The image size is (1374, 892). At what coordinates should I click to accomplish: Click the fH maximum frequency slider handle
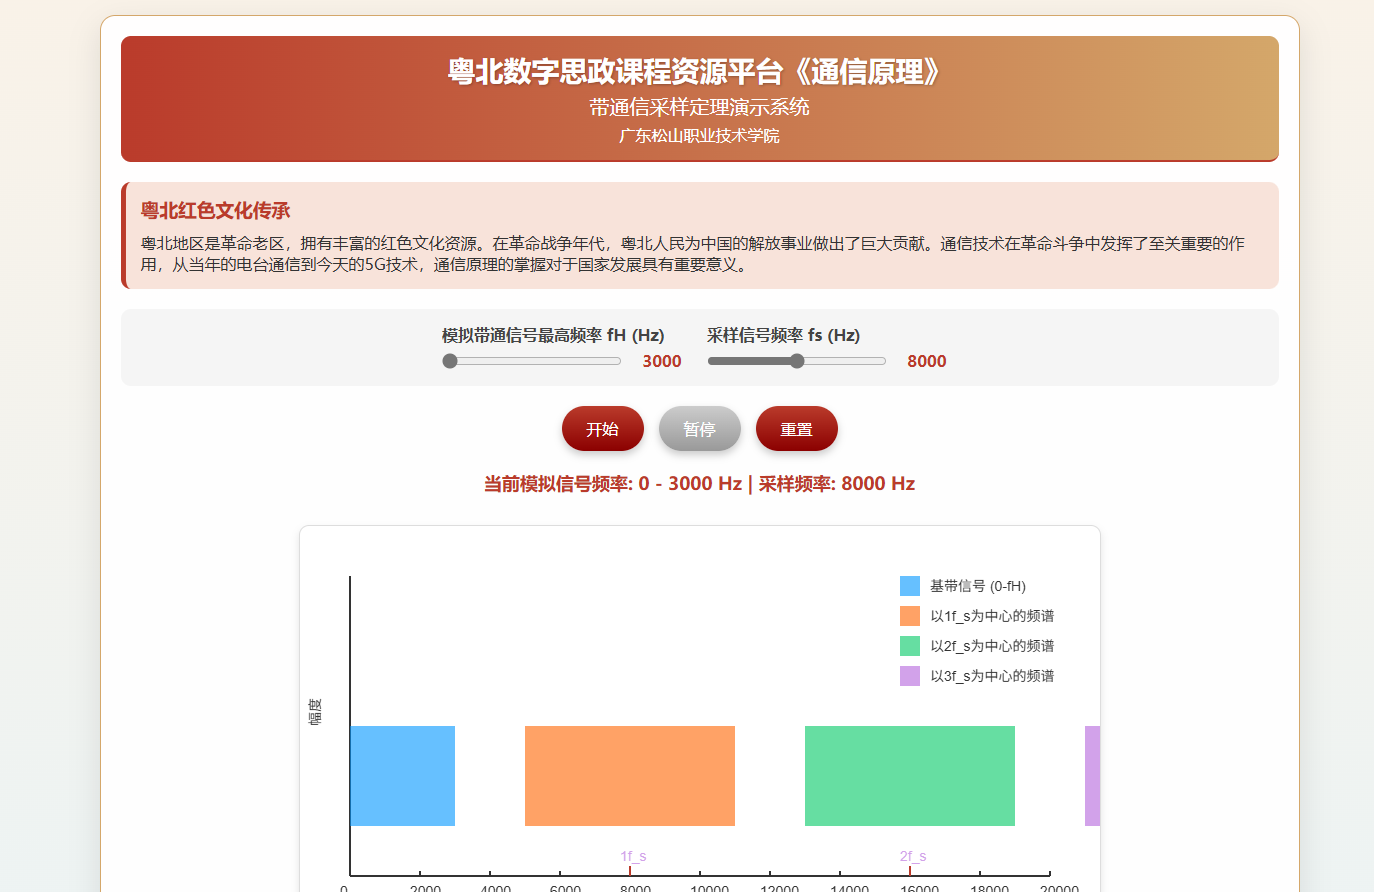tap(450, 361)
